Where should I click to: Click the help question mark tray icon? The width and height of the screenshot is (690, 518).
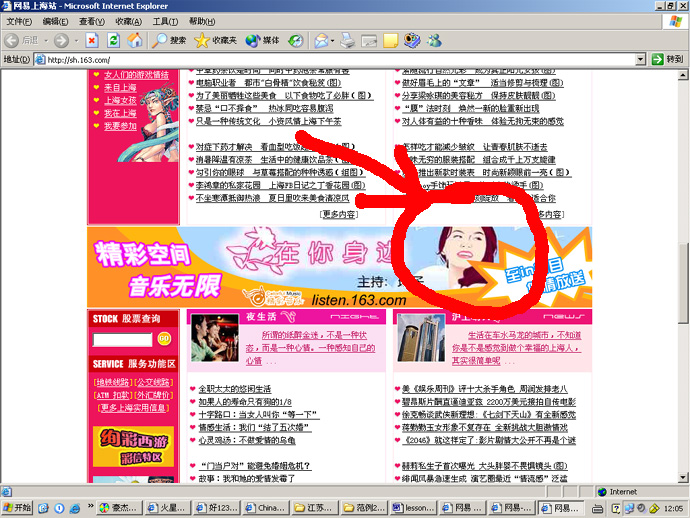click(616, 508)
